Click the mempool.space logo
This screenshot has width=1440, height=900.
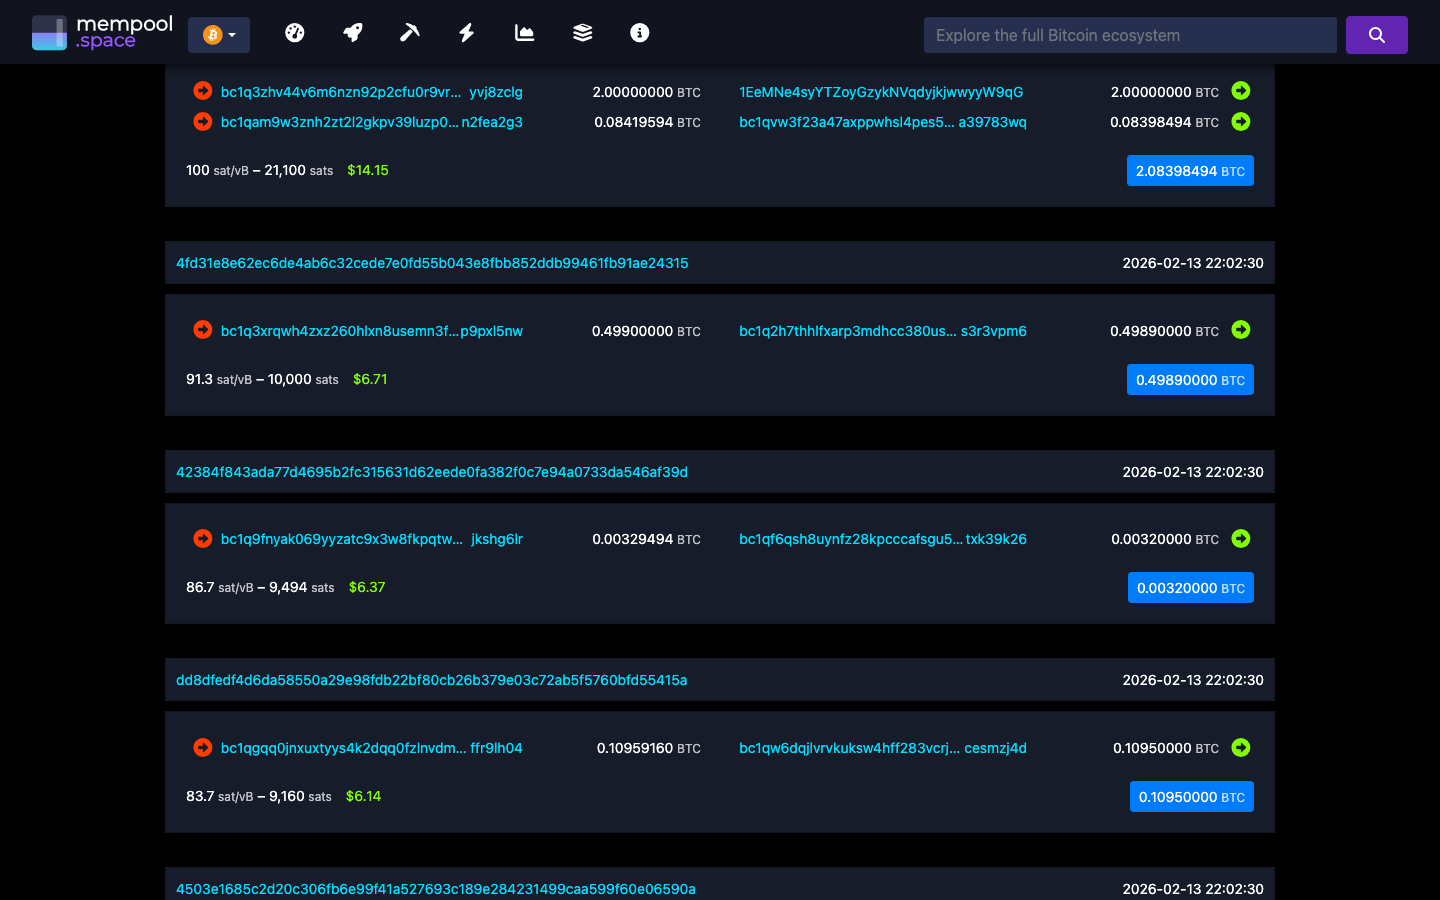coord(101,31)
